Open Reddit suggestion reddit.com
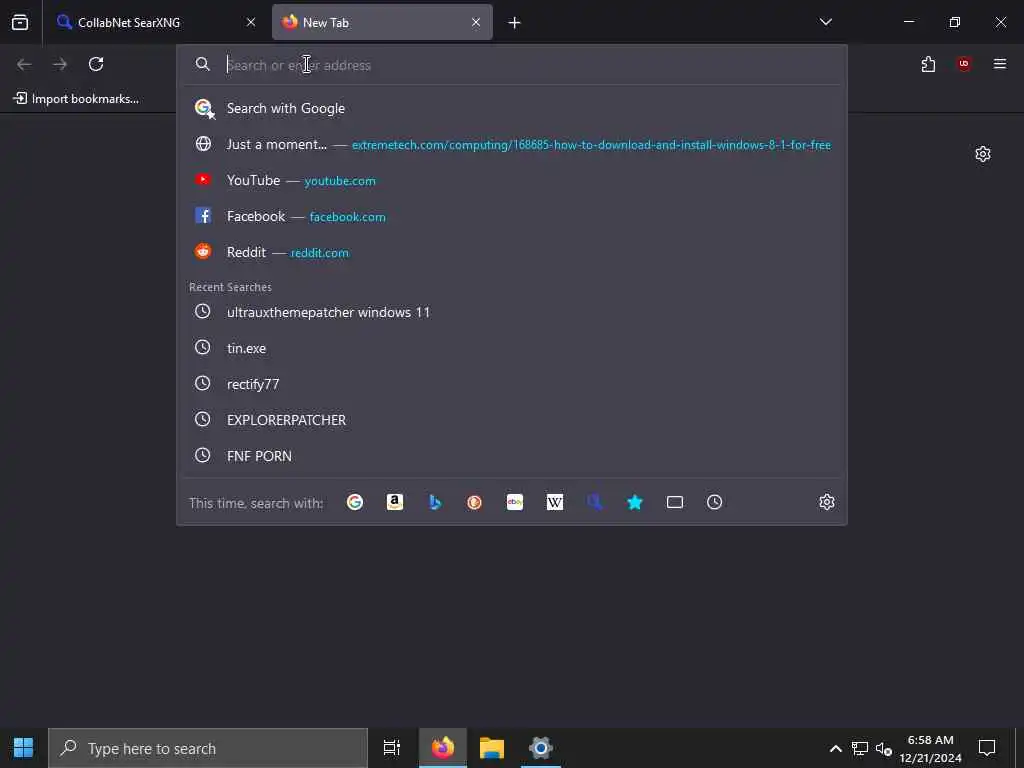This screenshot has height=768, width=1024. [x=512, y=252]
